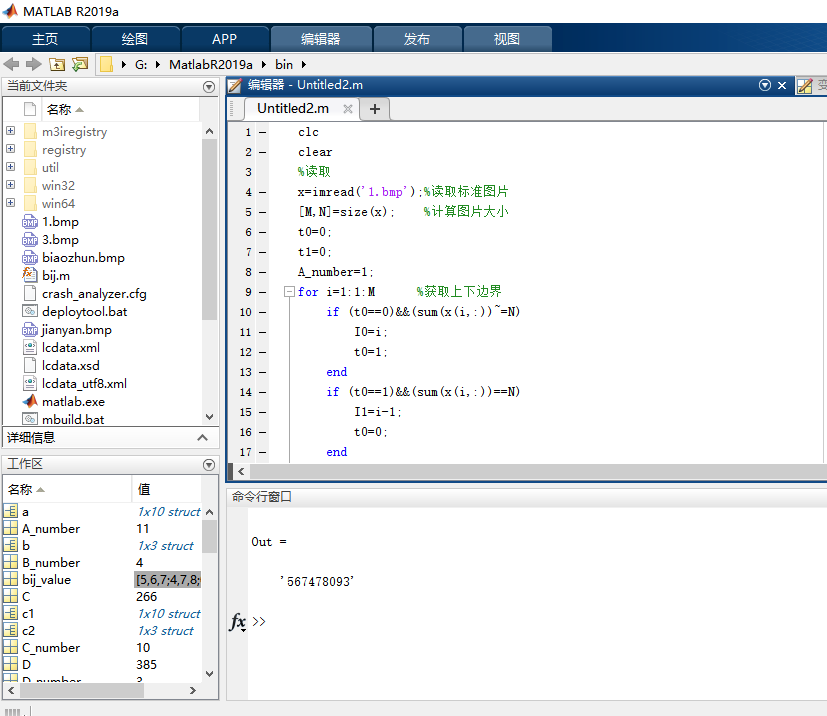Open the G: drive path dropdown arrow
The image size is (827, 716).
coord(158,64)
